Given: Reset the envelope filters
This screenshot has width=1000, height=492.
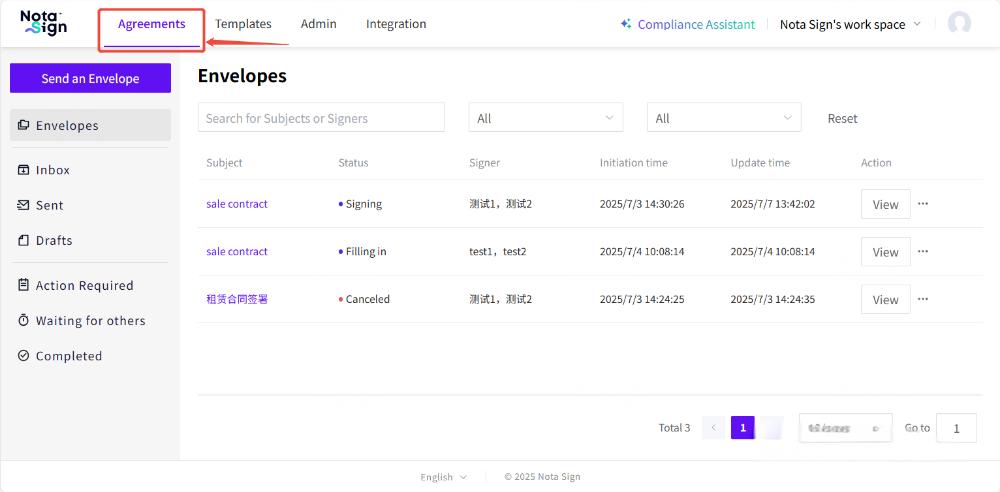Looking at the screenshot, I should coord(842,118).
